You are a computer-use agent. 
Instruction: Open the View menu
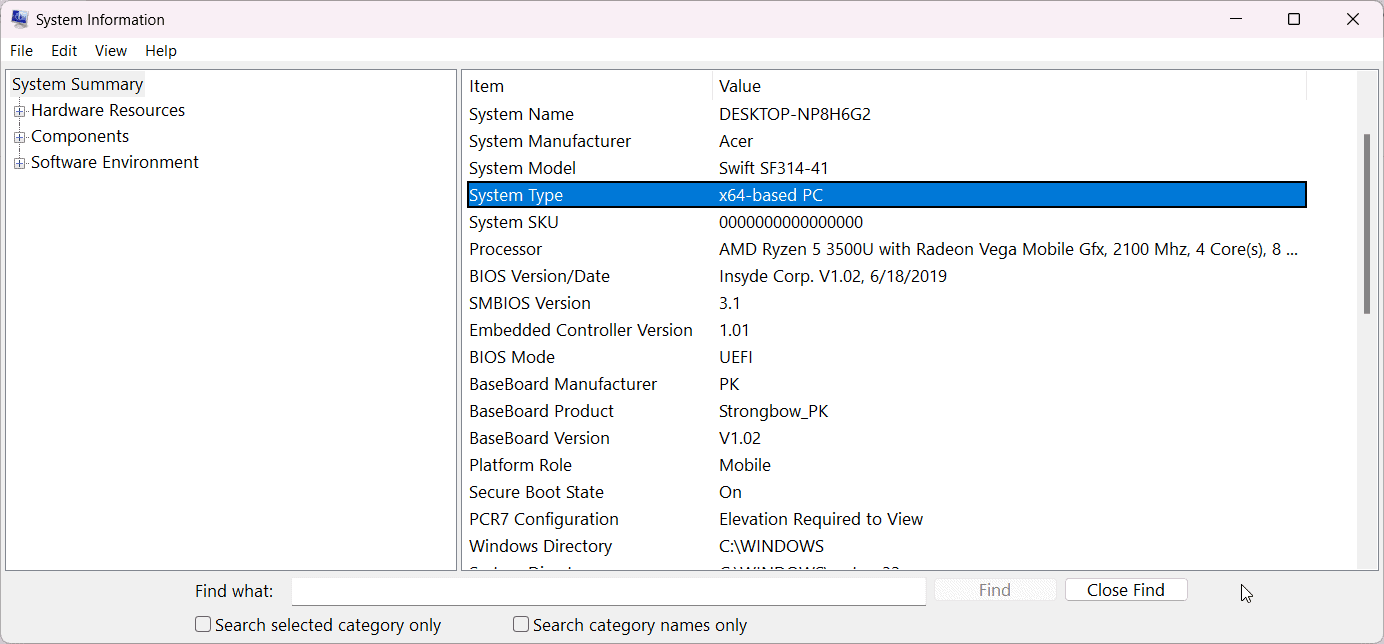111,51
